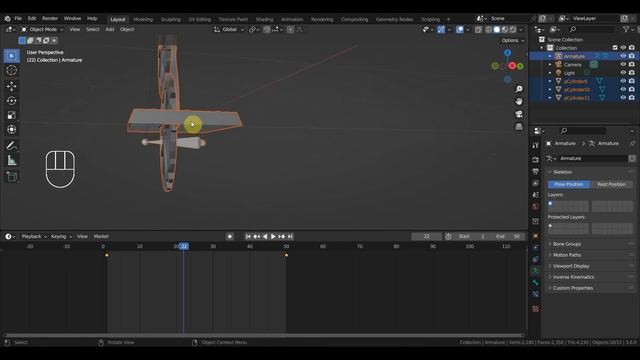Expand the Armature outliner item
The width and height of the screenshot is (640, 360).
550,56
